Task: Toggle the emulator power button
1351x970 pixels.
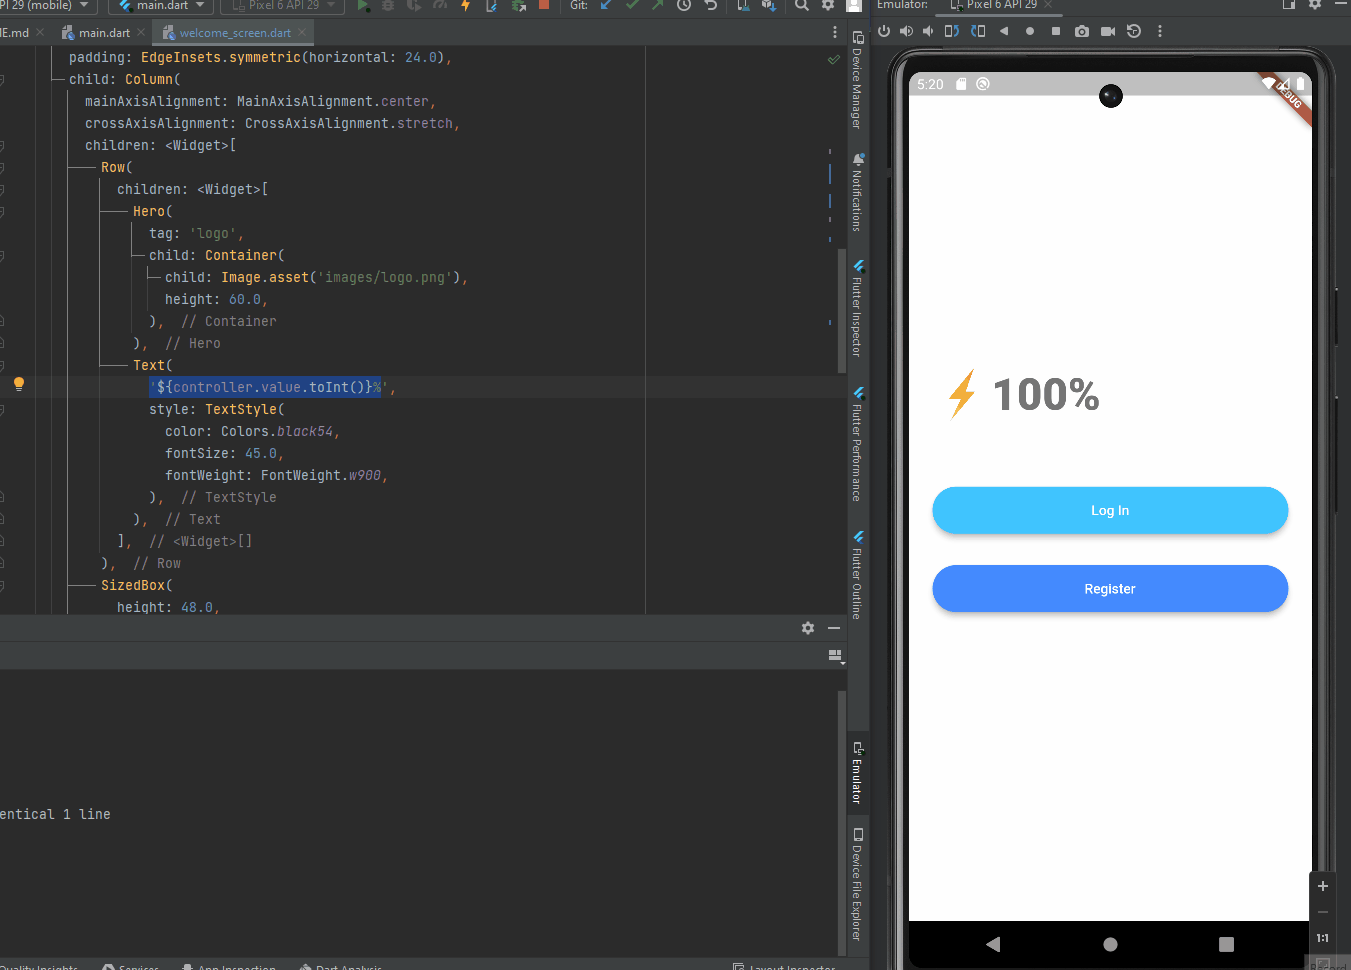Action: [x=885, y=31]
